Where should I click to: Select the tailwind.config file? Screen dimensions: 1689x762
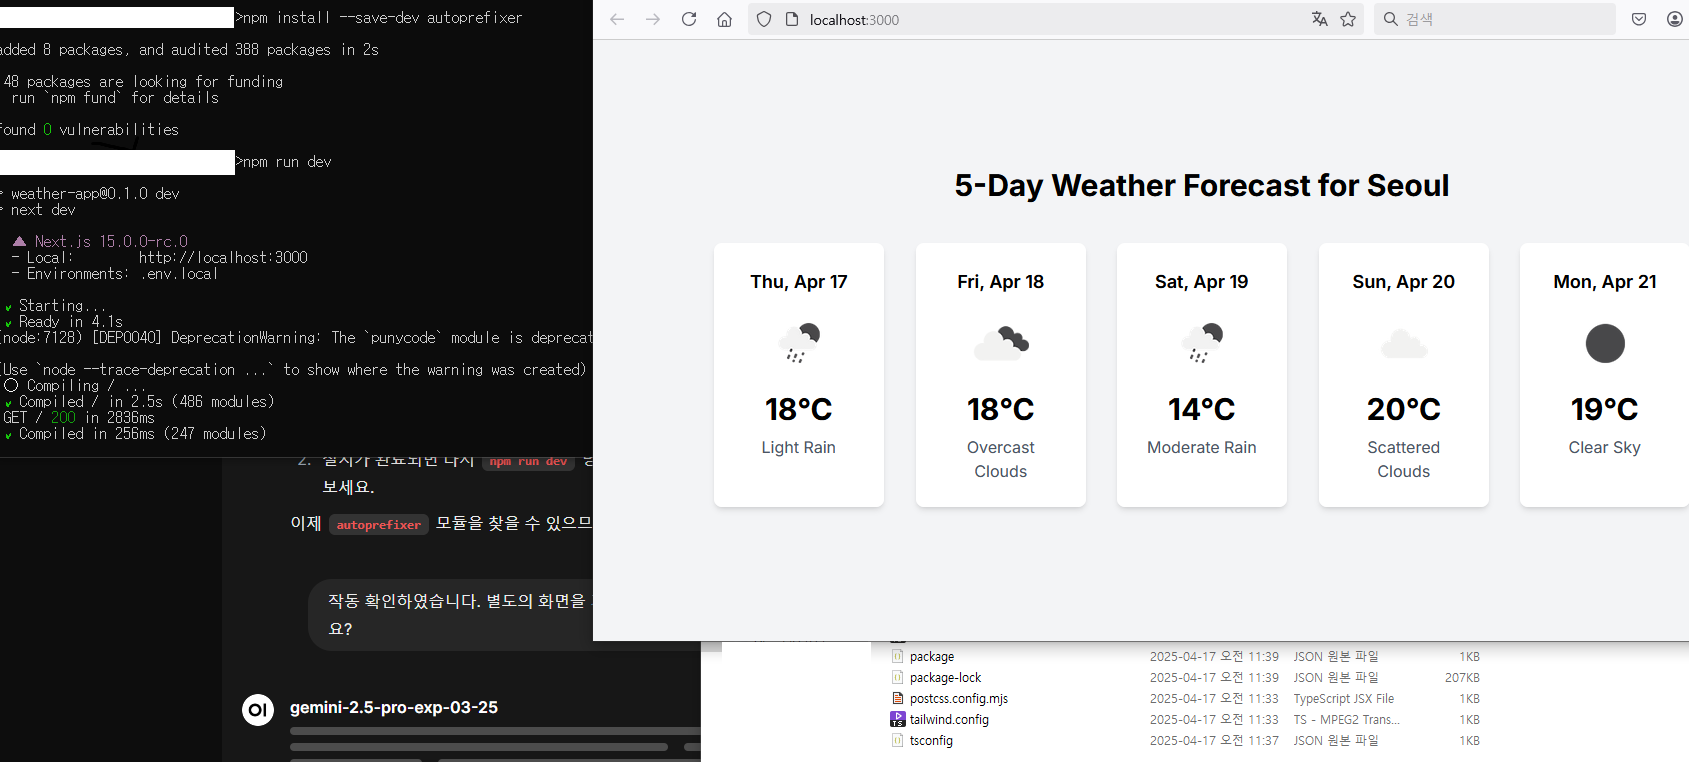[949, 720]
